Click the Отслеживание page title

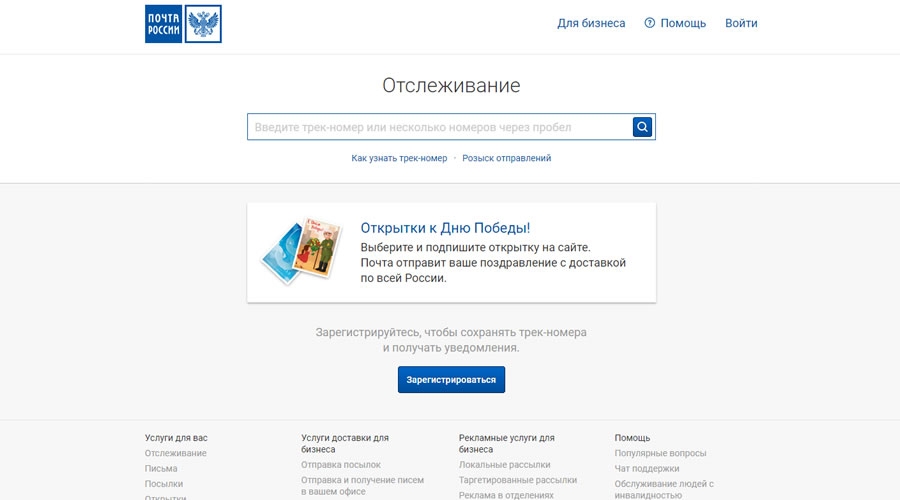(x=451, y=86)
